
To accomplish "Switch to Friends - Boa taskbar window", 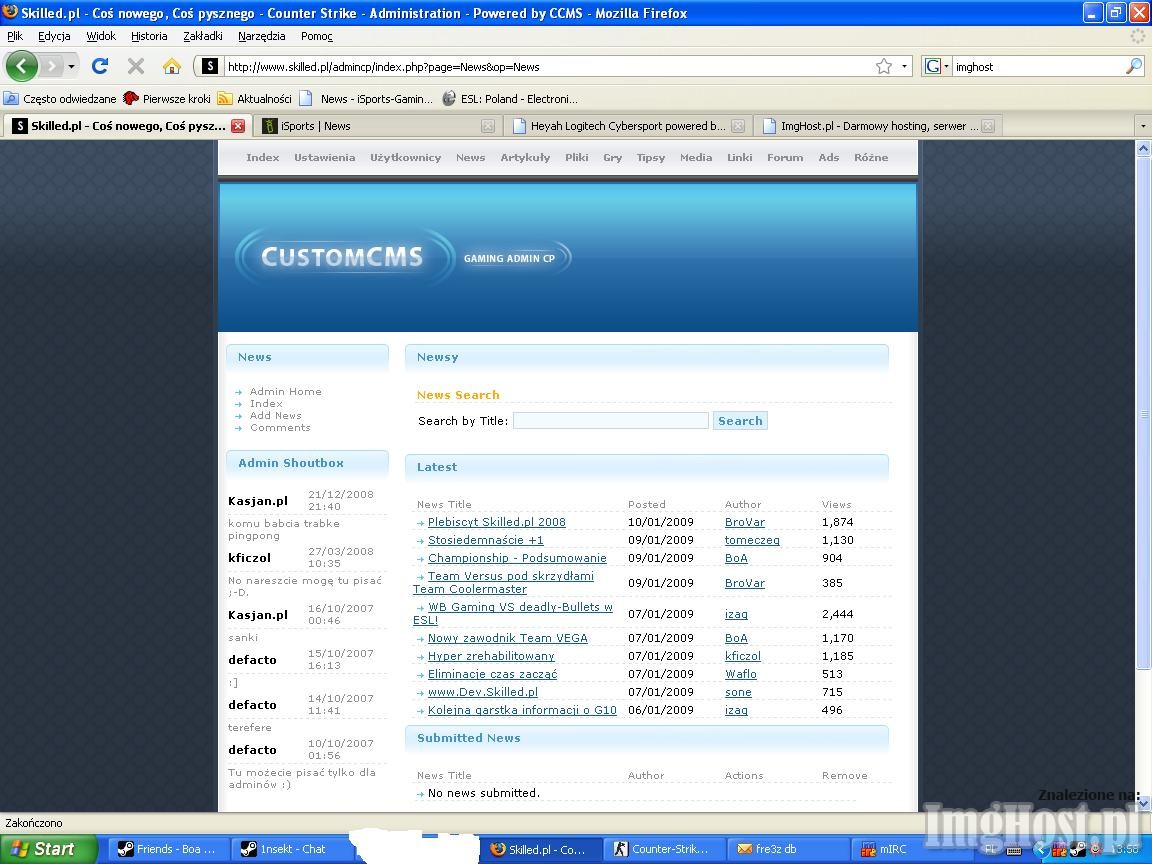I will coord(168,849).
